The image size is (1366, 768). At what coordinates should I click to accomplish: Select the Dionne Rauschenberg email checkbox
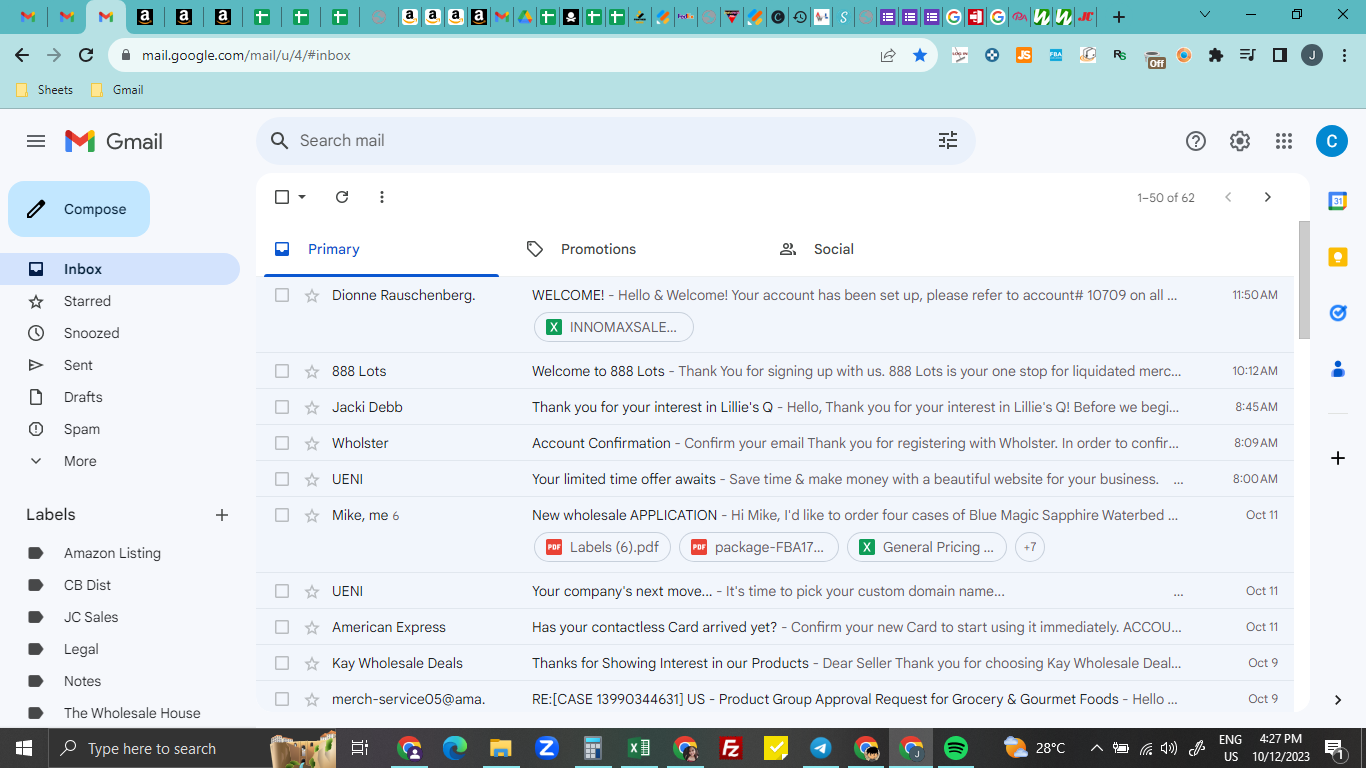point(282,295)
